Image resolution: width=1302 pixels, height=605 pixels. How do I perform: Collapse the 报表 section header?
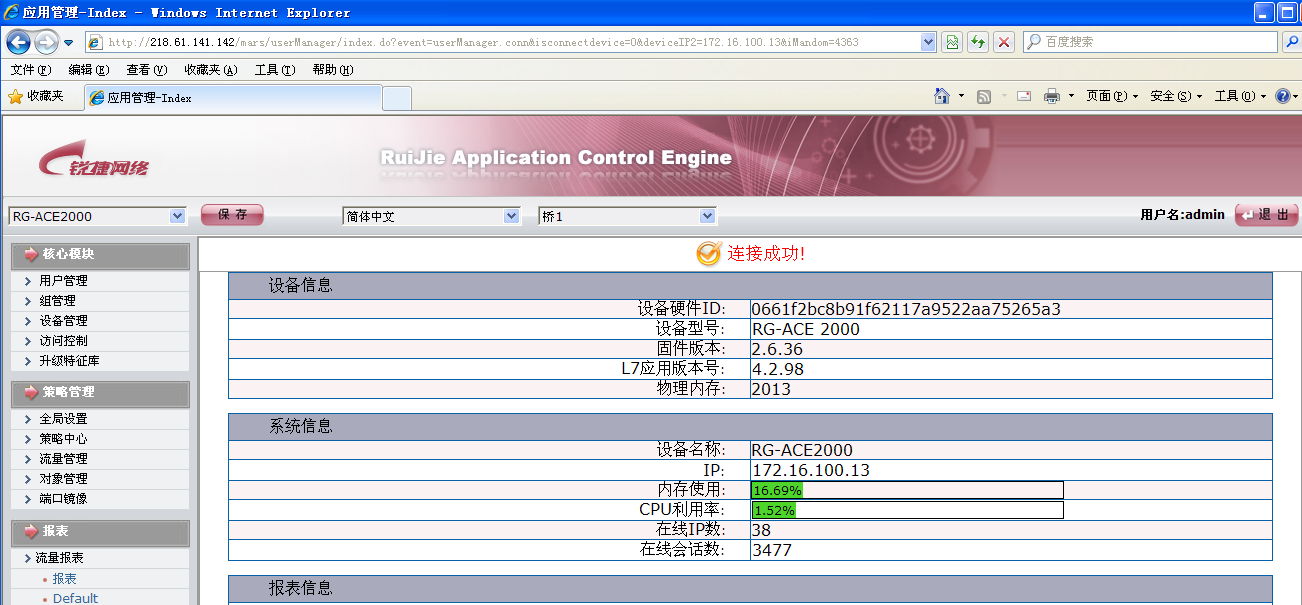(99, 532)
